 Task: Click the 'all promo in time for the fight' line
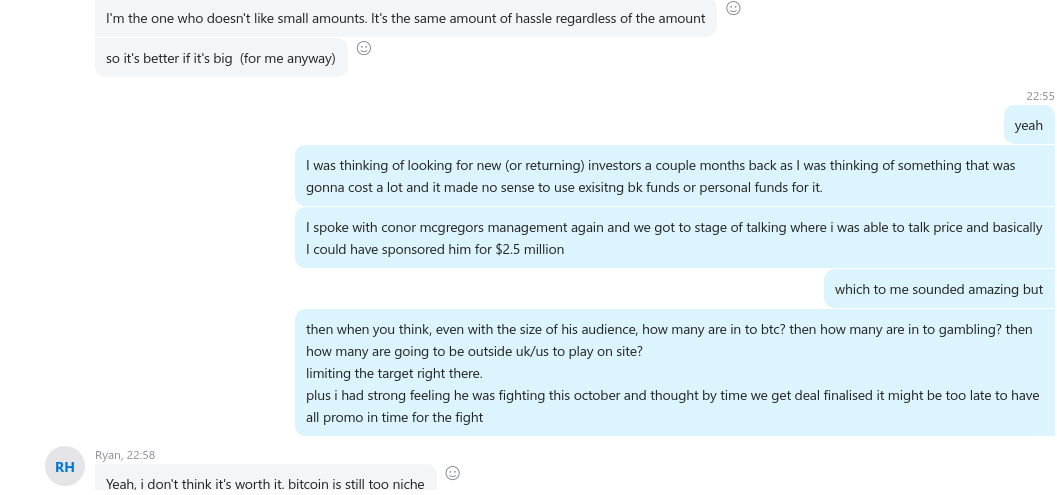[394, 417]
